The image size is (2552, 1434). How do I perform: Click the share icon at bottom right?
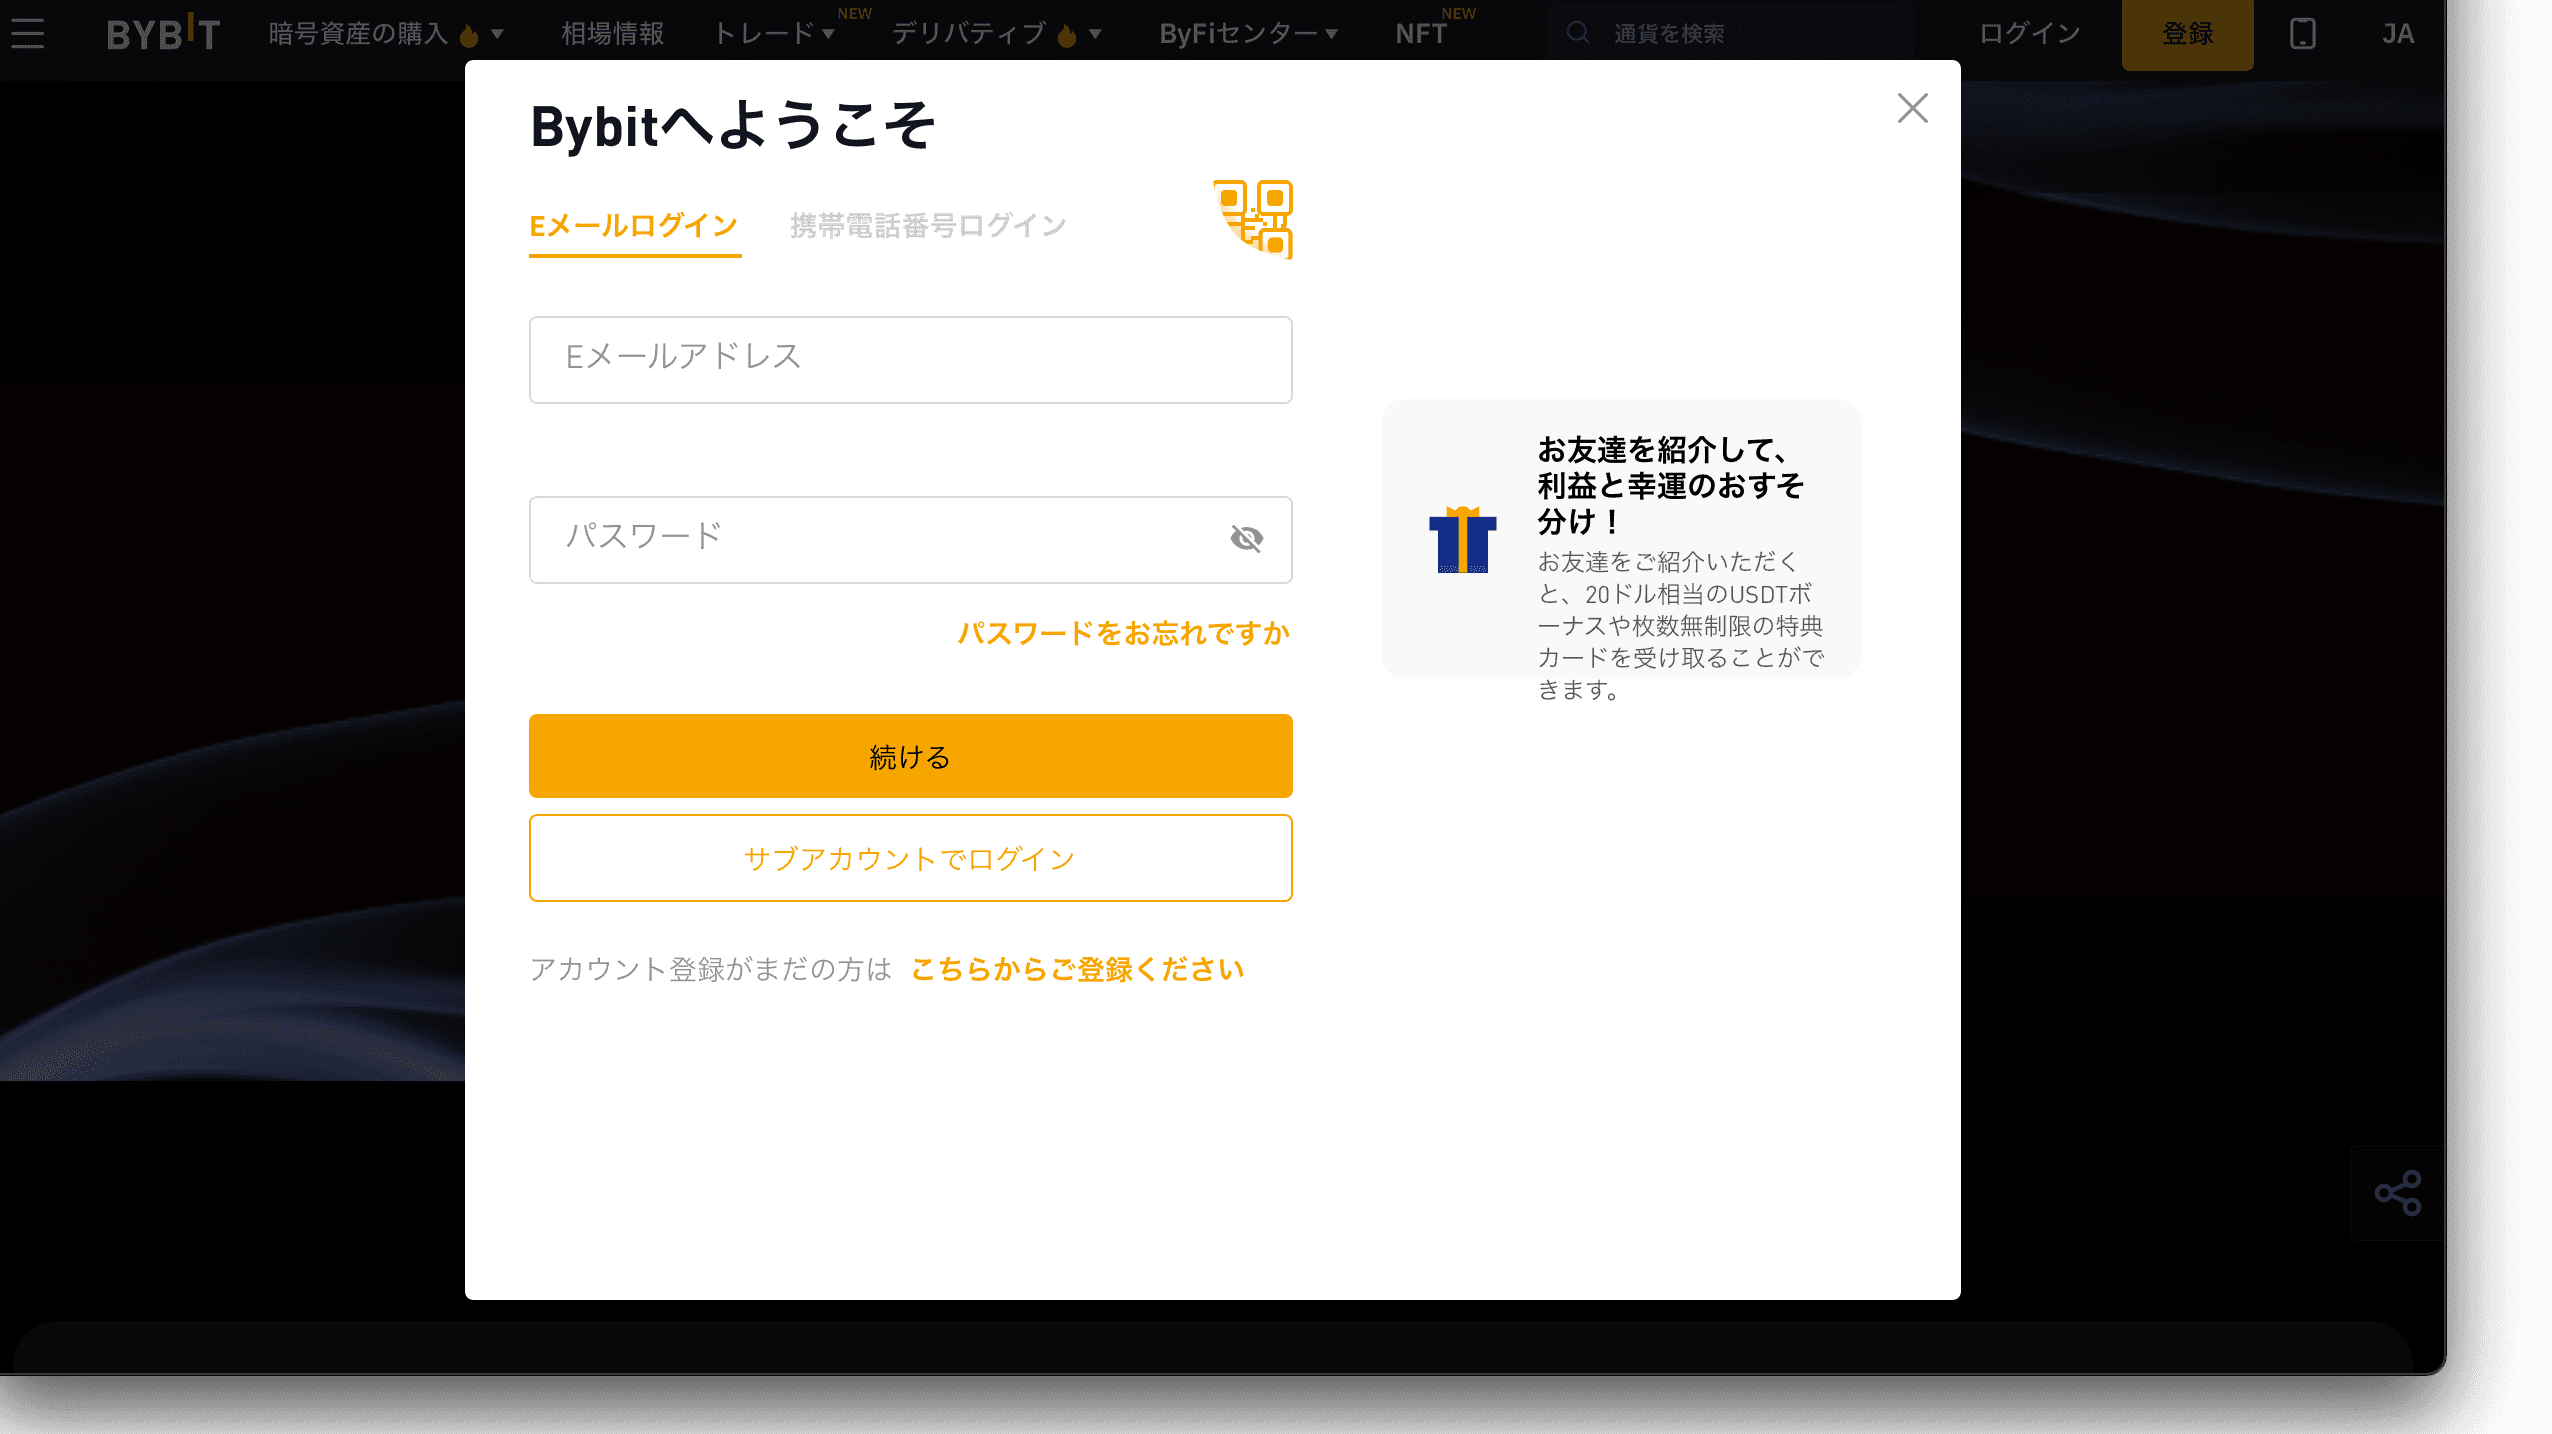tap(2398, 1192)
